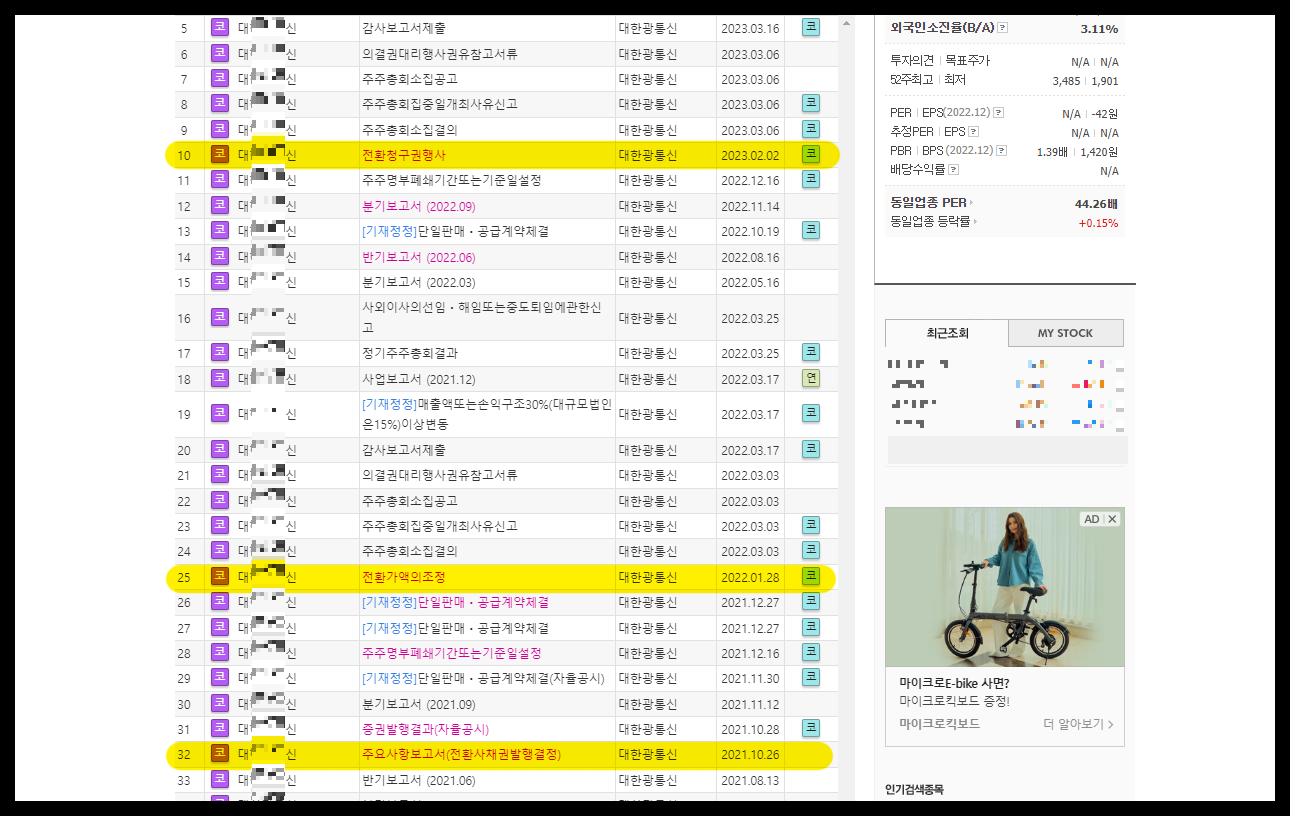Click the teal 코 icon in row 24
Viewport: 1290px width, 816px height.
tap(811, 550)
